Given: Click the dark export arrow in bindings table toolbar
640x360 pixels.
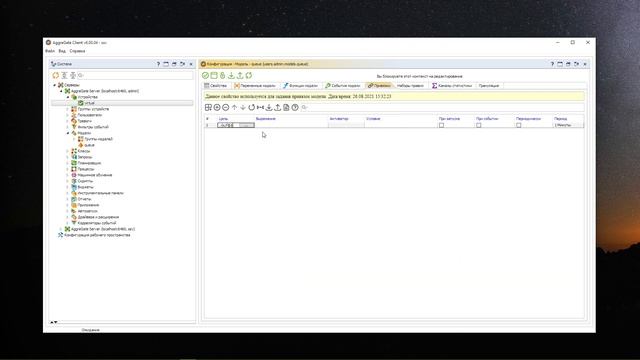Looking at the screenshot, I should coord(278,107).
